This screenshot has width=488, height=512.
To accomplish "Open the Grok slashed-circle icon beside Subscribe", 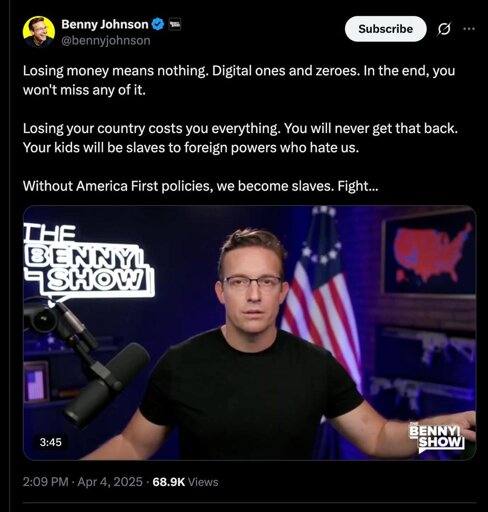I will [444, 29].
